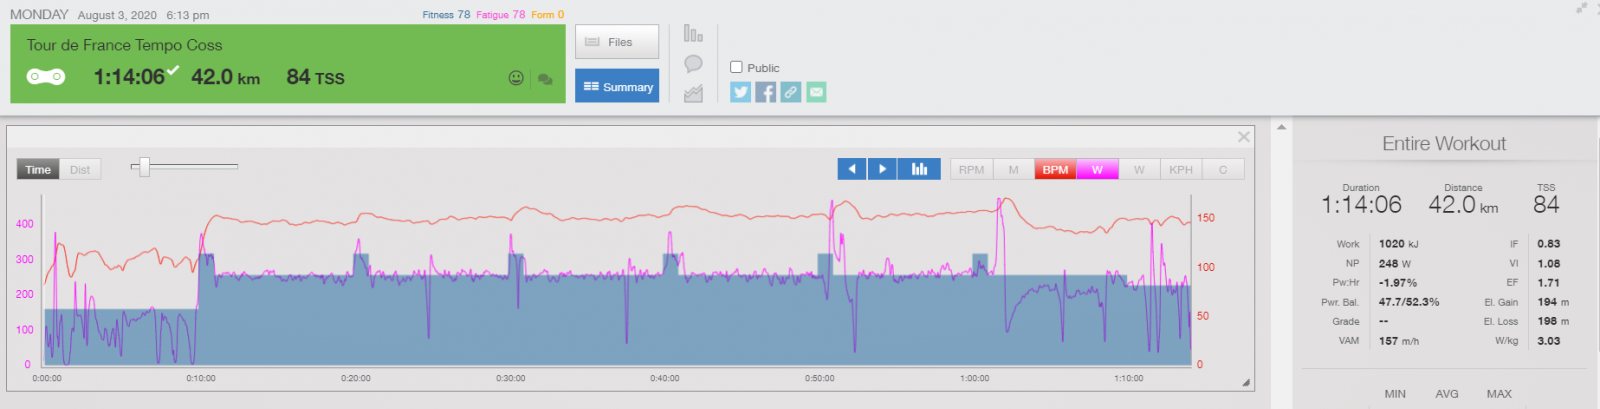Collapse the side panel with up arrow
The image size is (1600, 409).
click(x=1281, y=127)
